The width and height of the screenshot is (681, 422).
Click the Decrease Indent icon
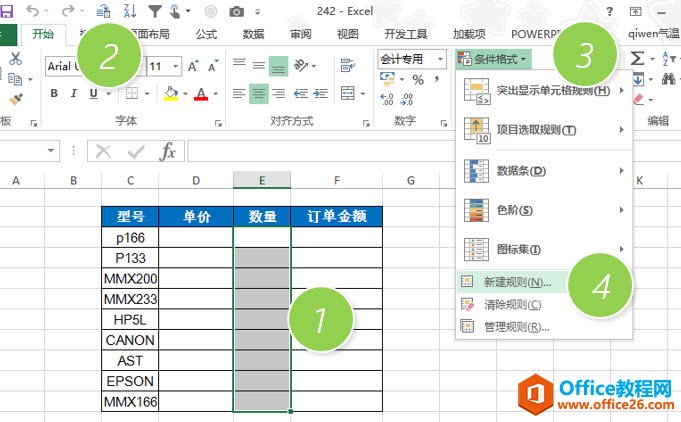301,93
